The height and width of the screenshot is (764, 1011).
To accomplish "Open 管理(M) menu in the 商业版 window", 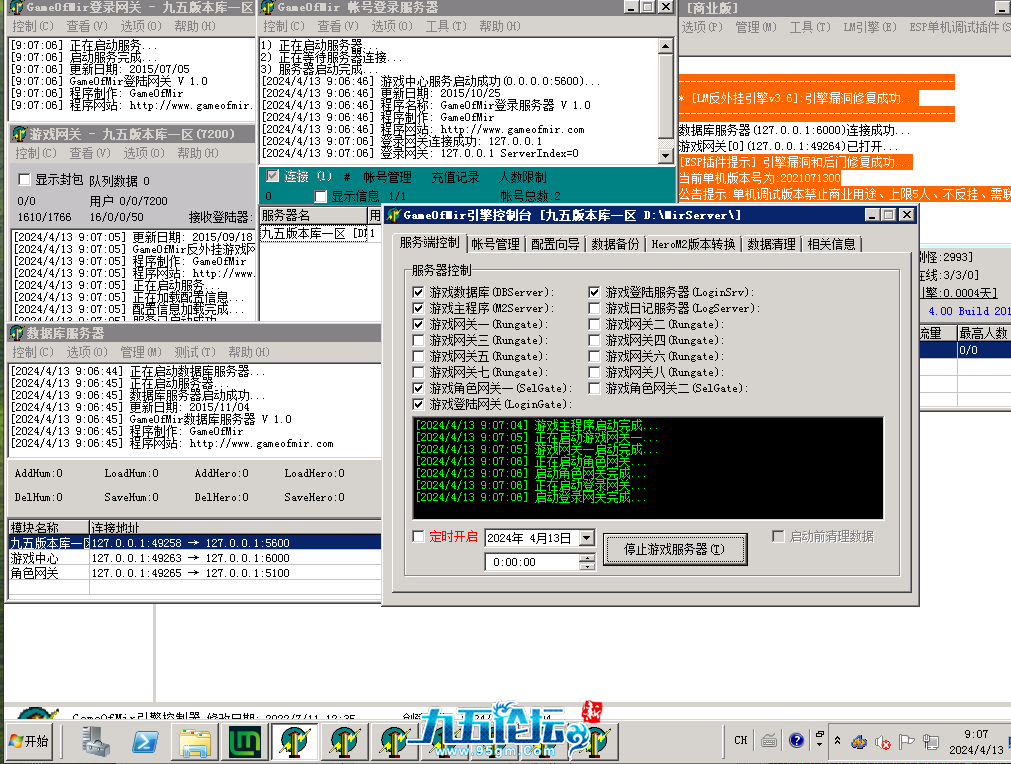I will click(x=756, y=27).
